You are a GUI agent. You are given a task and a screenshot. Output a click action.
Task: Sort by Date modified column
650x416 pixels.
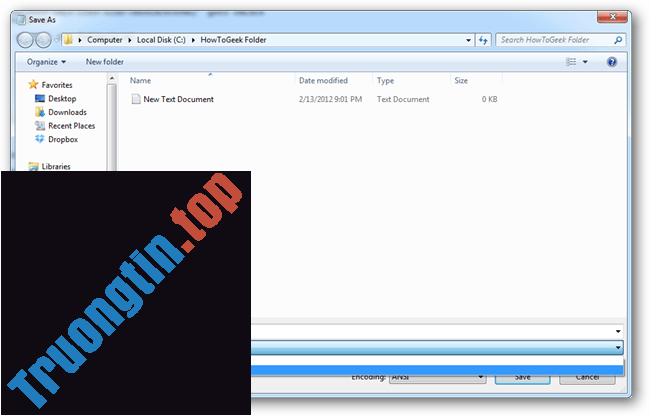pyautogui.click(x=323, y=80)
